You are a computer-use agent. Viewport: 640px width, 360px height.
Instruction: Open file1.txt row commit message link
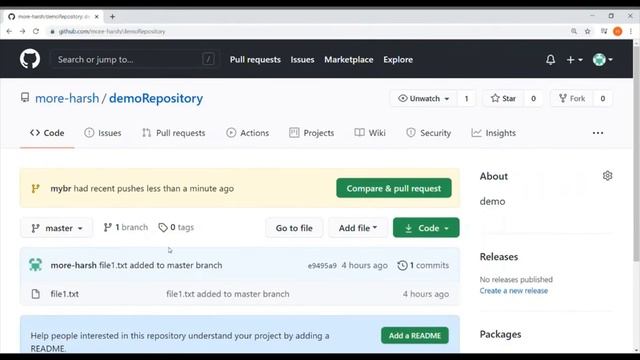coord(228,294)
